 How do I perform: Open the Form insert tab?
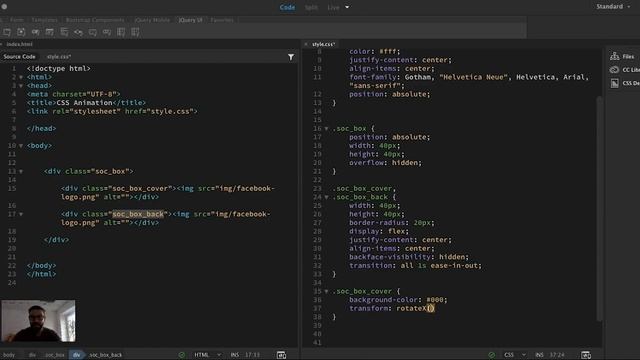click(17, 20)
